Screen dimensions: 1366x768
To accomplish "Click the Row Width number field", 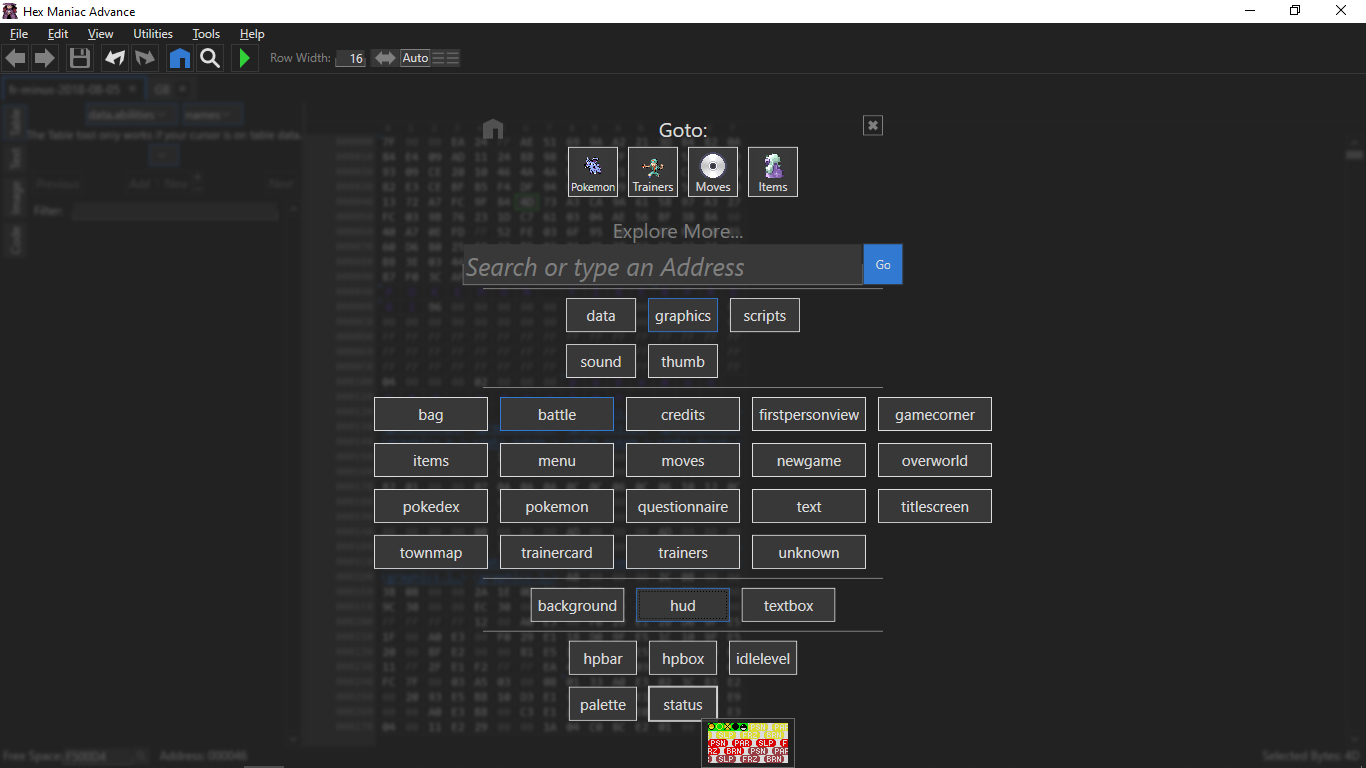I will point(350,59).
